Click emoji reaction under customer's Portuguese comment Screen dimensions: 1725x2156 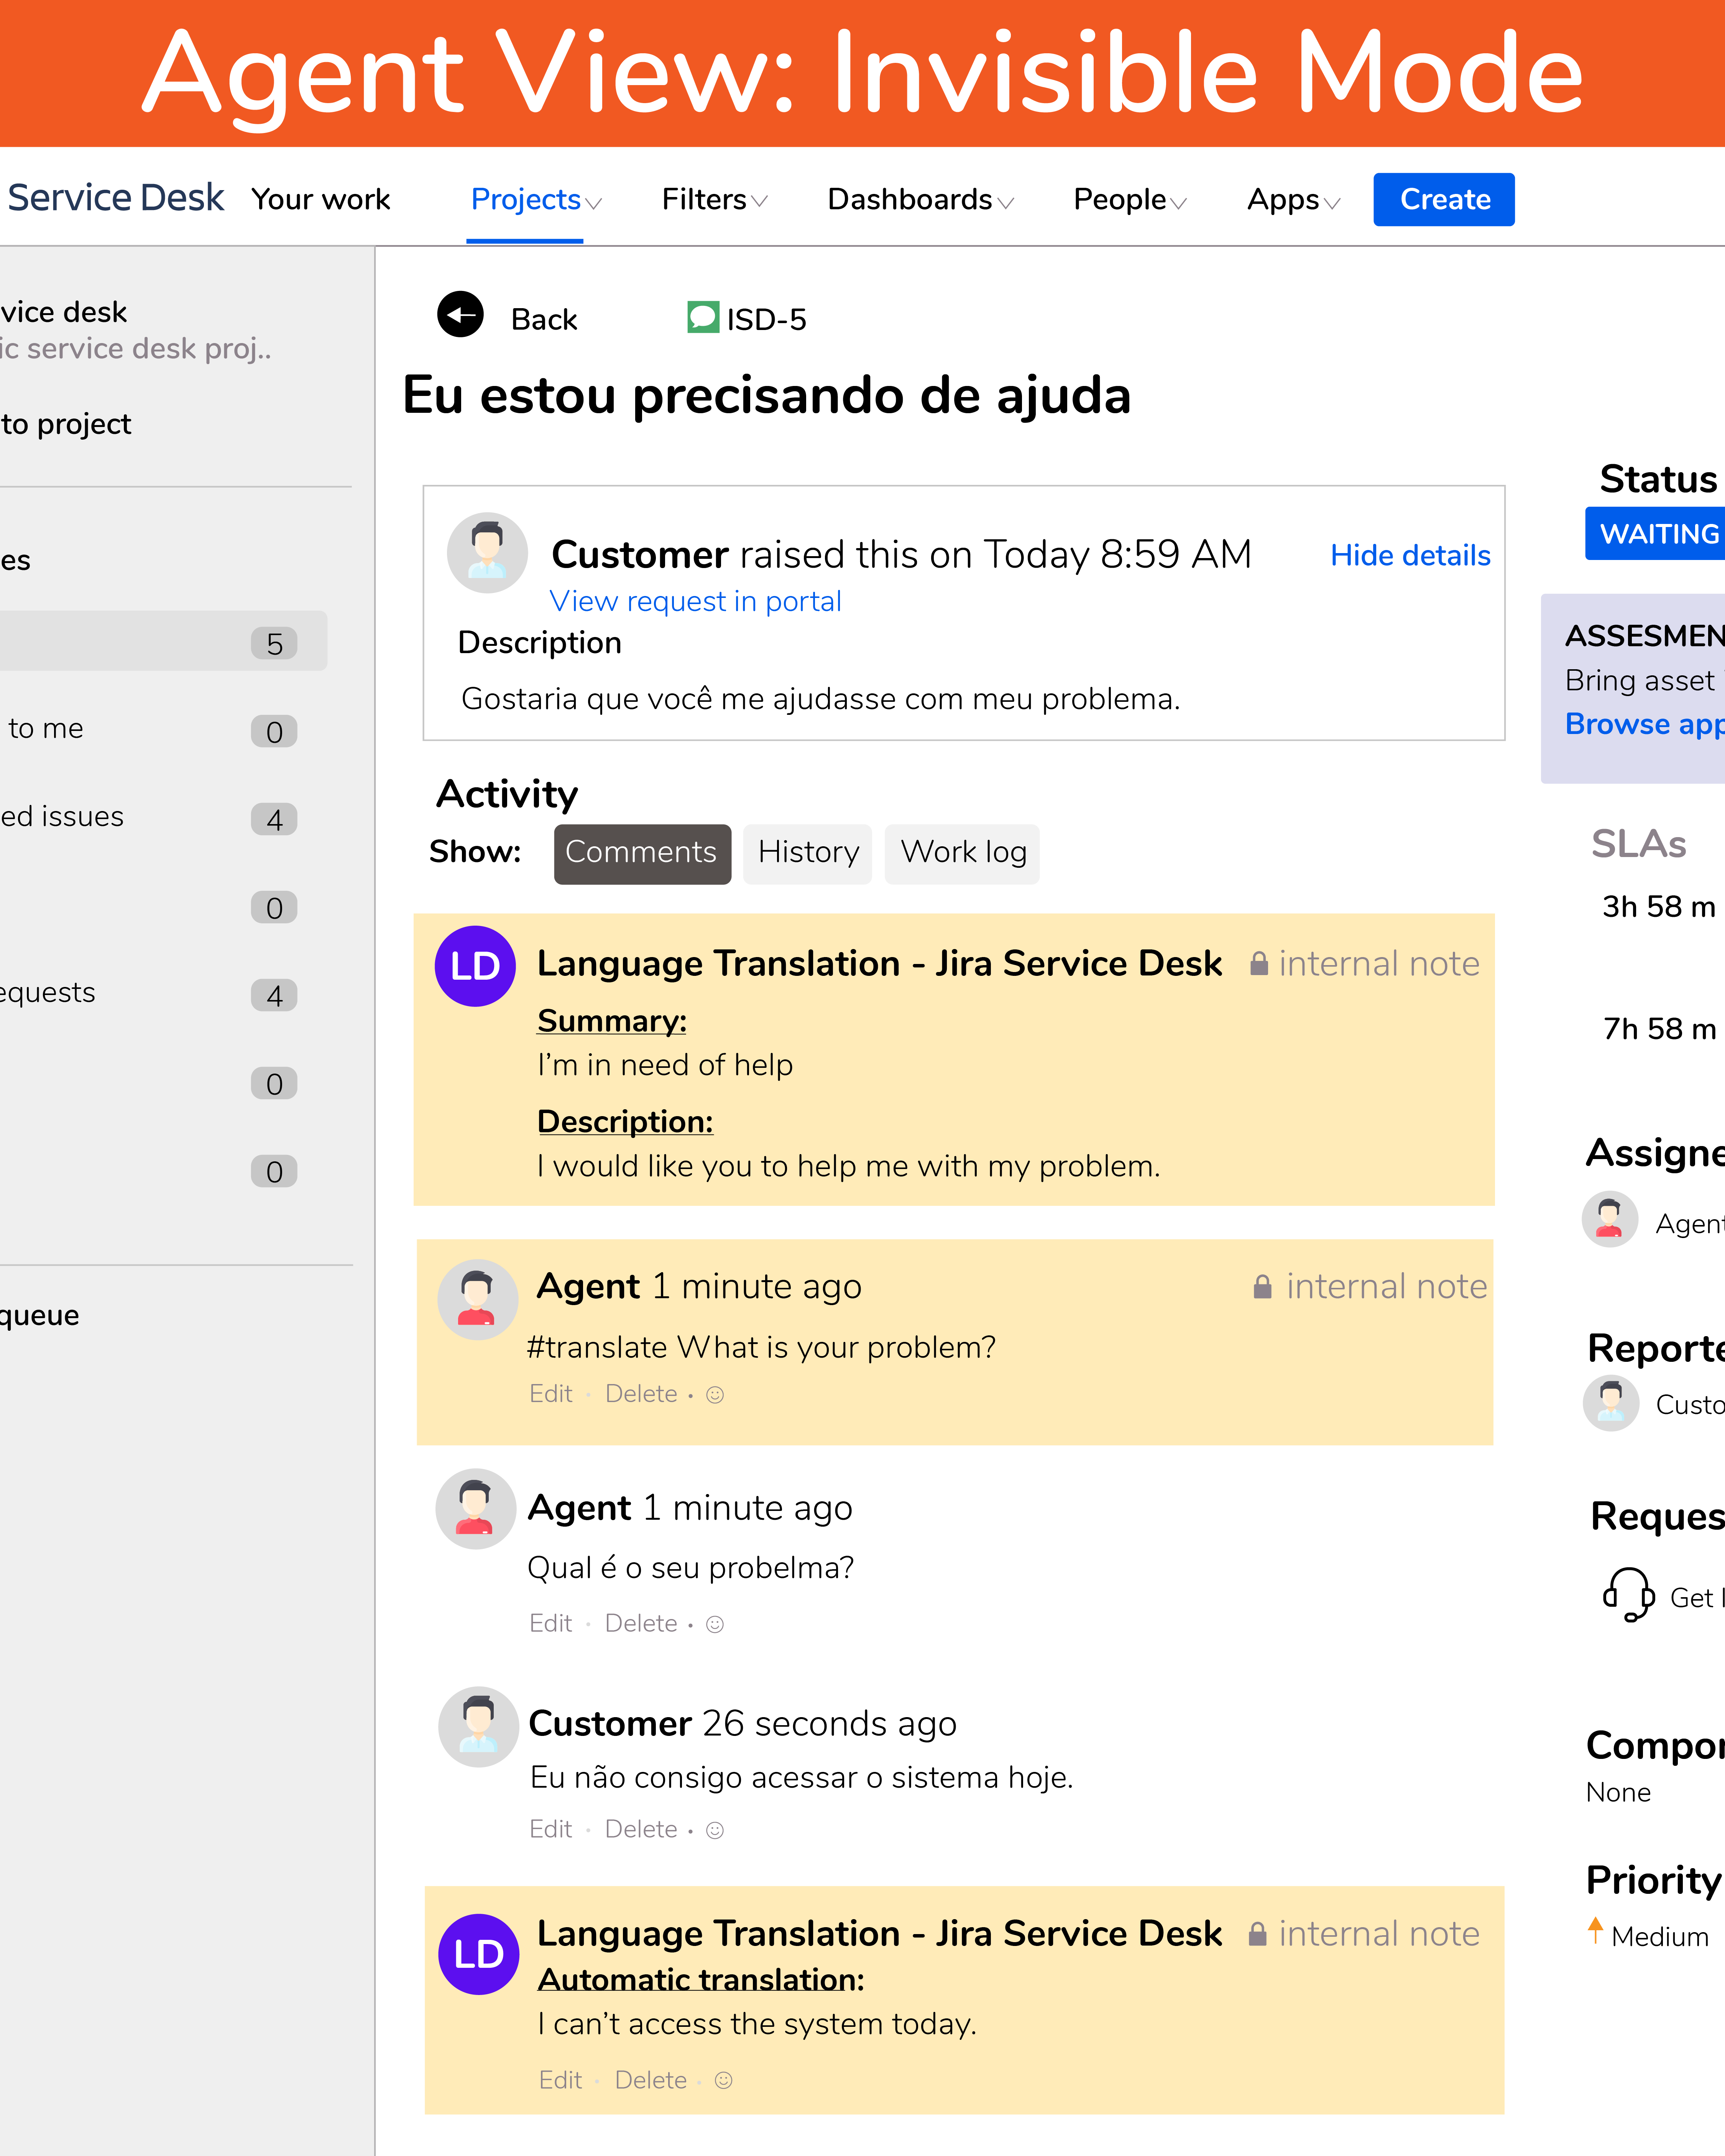(715, 1830)
